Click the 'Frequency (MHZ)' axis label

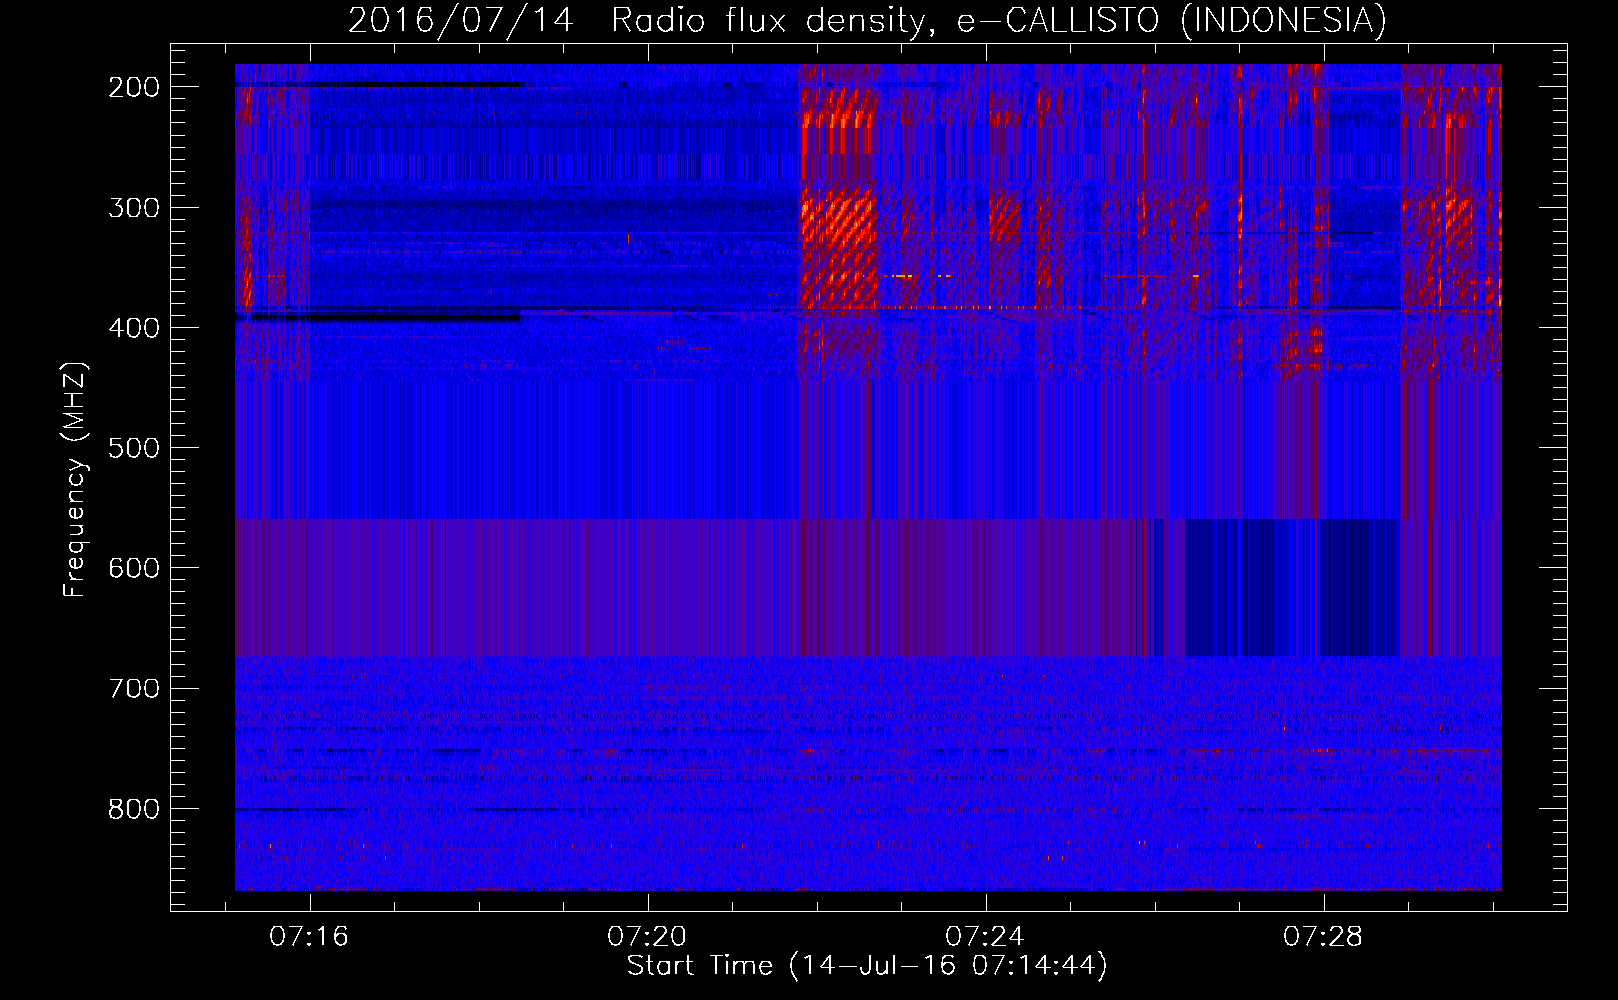(75, 480)
